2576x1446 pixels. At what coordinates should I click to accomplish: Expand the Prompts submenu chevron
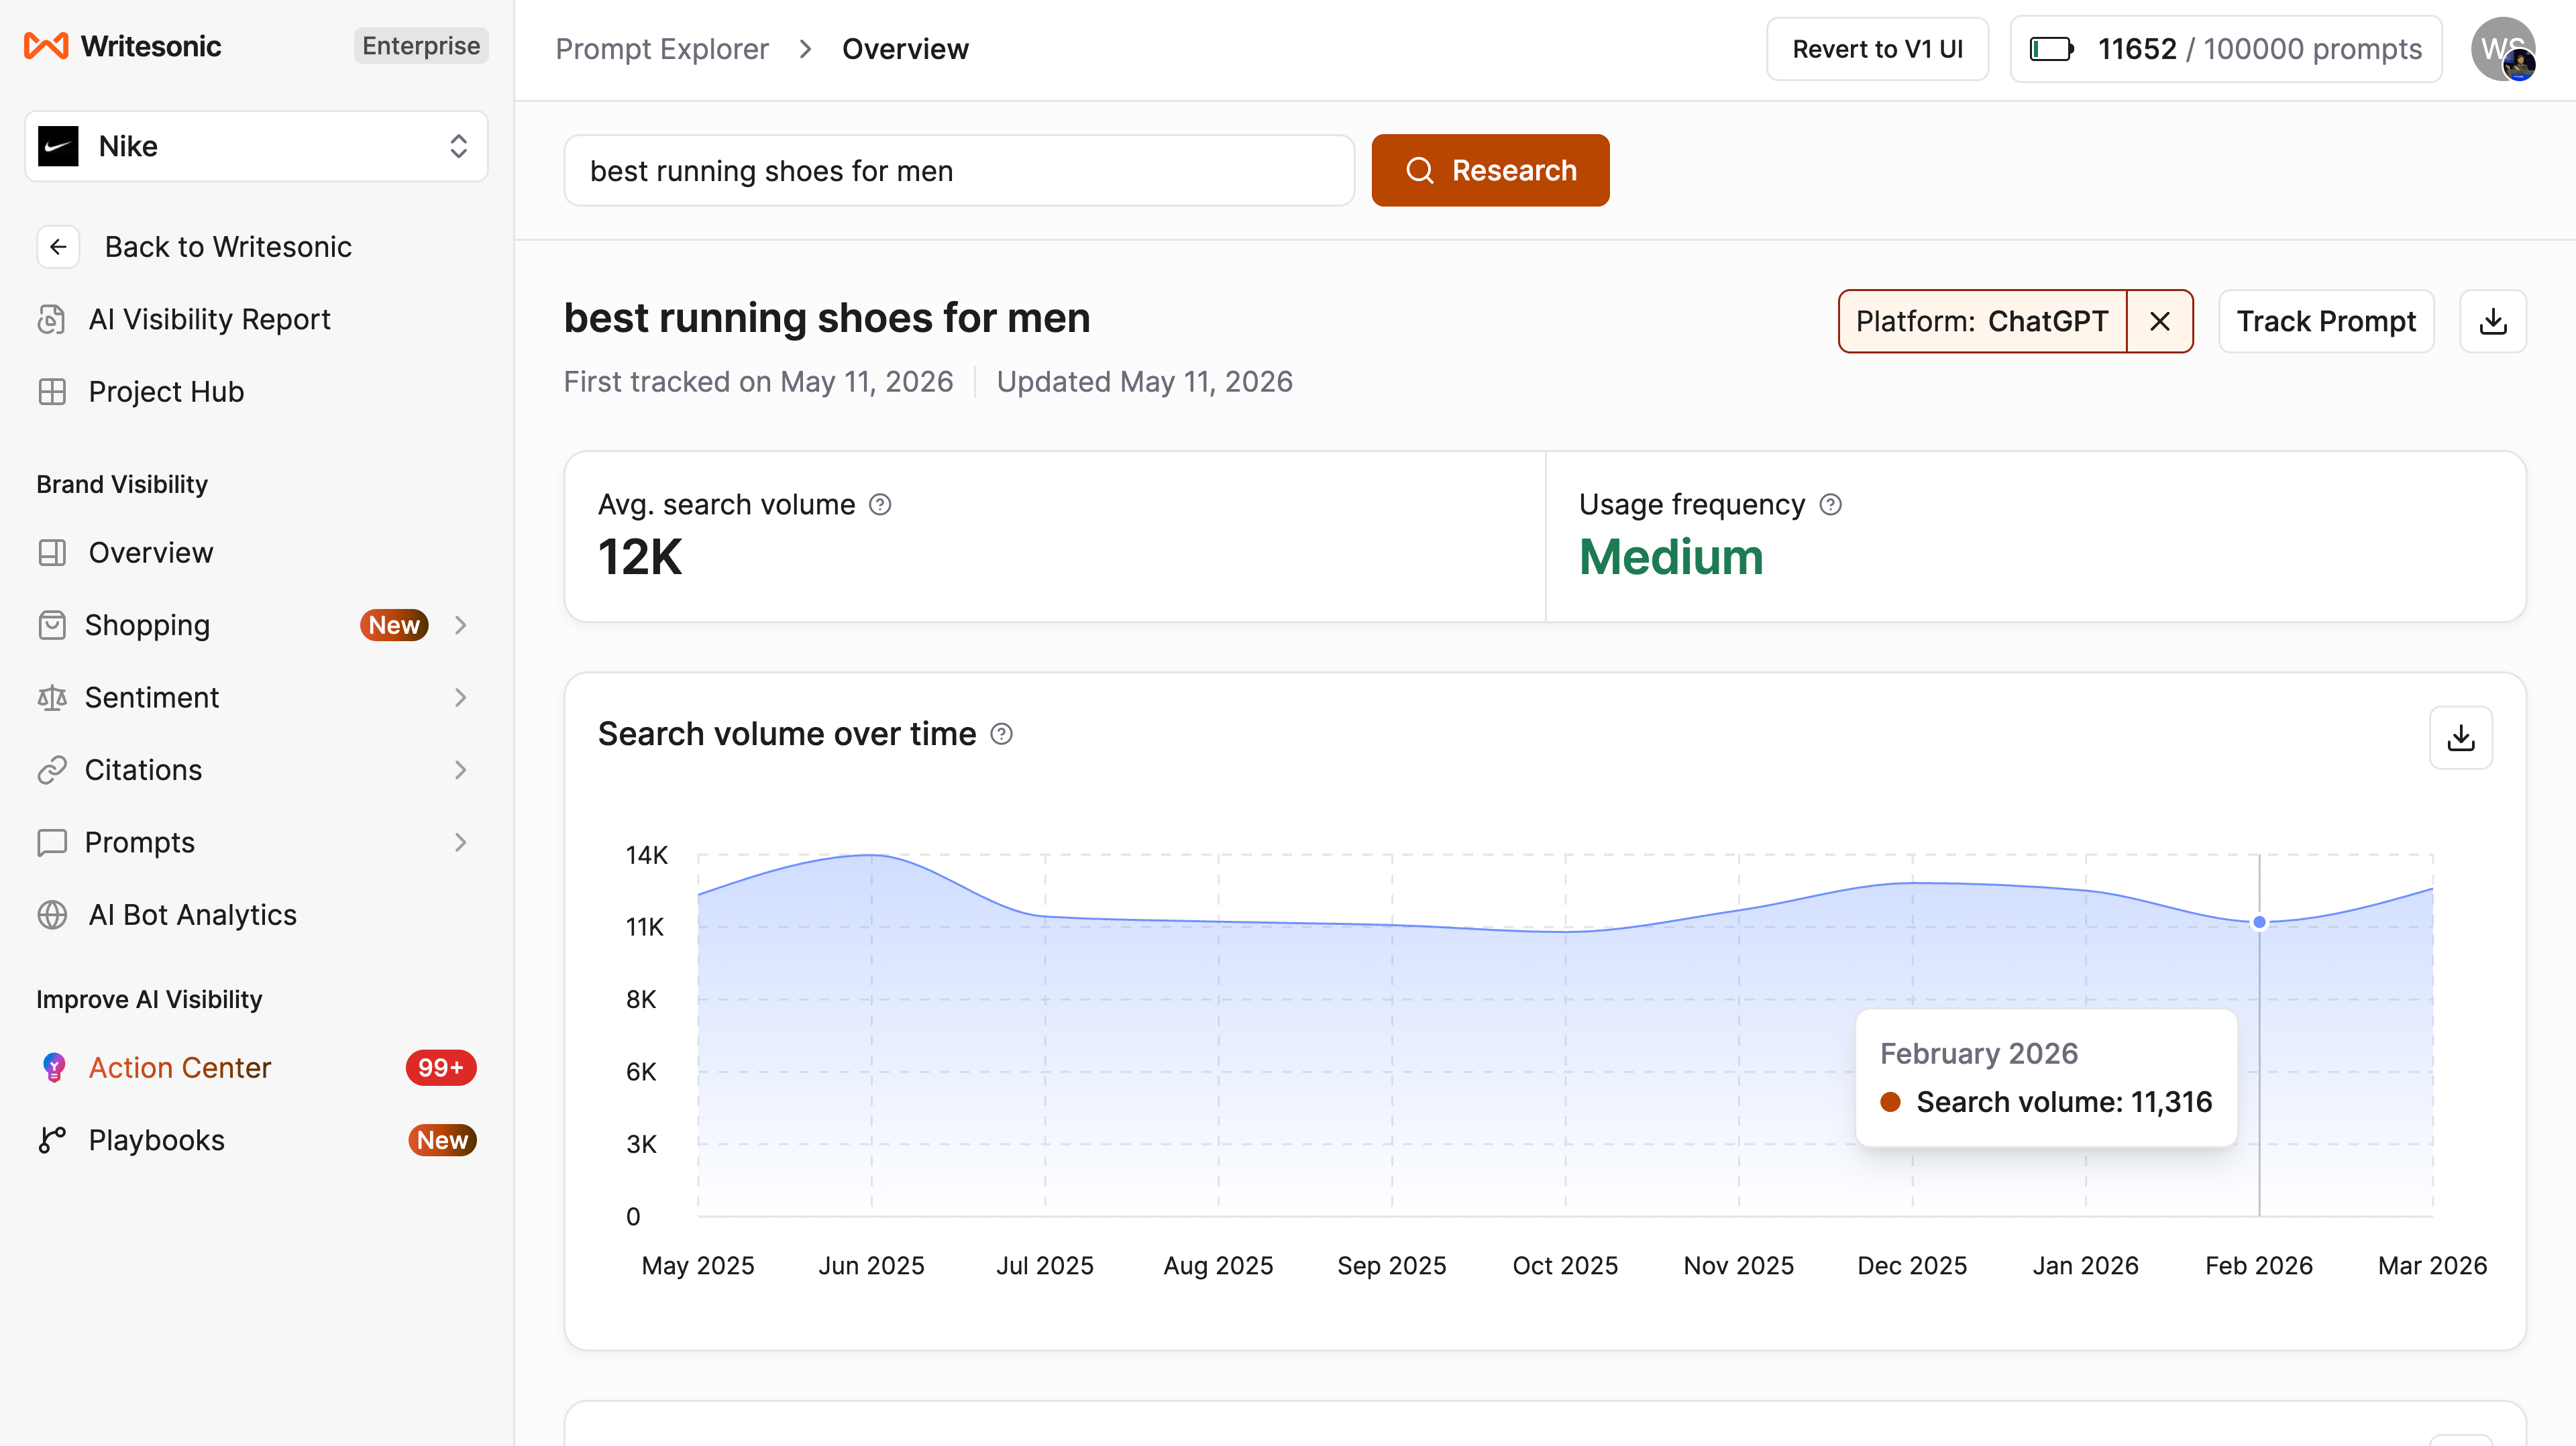pyautogui.click(x=460, y=843)
